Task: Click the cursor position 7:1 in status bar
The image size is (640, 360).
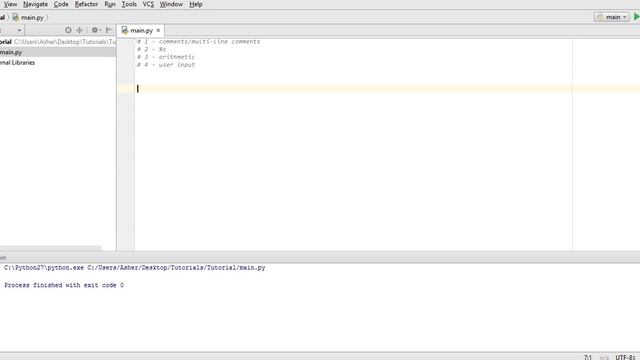Action: pyautogui.click(x=588, y=357)
